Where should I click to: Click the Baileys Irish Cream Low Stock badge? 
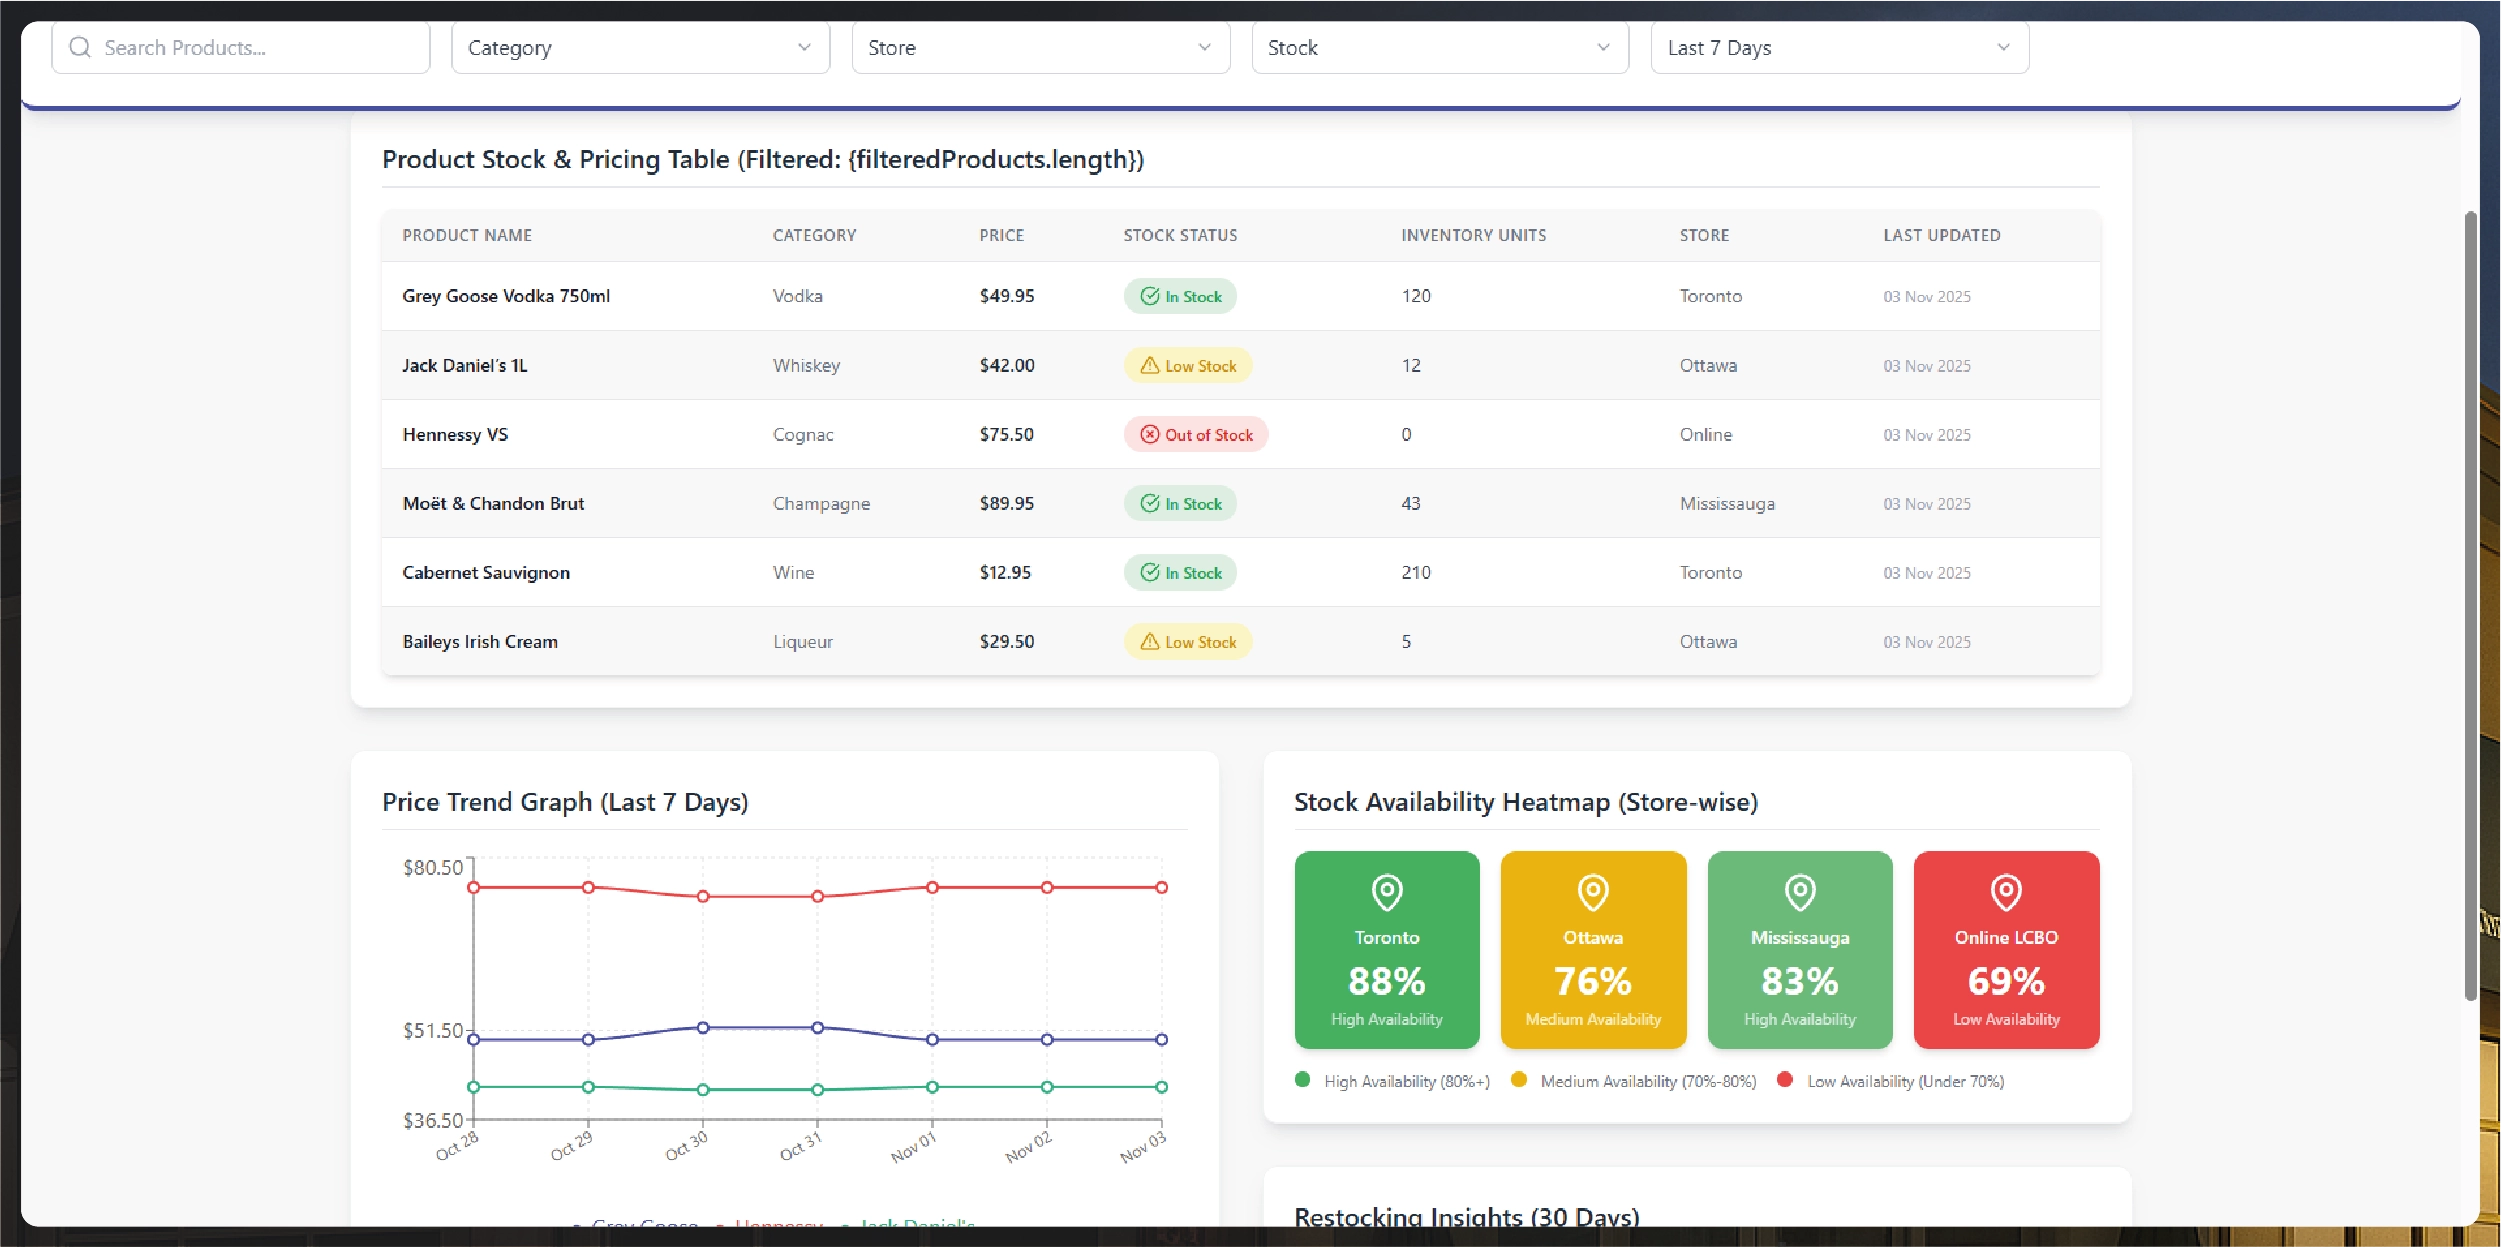(1188, 642)
